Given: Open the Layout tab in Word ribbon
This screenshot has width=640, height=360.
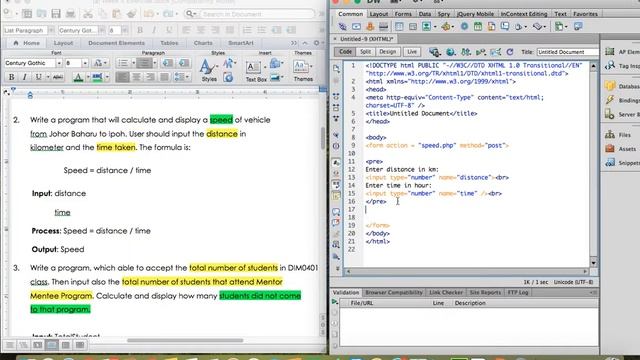Looking at the screenshot, I should tap(63, 43).
